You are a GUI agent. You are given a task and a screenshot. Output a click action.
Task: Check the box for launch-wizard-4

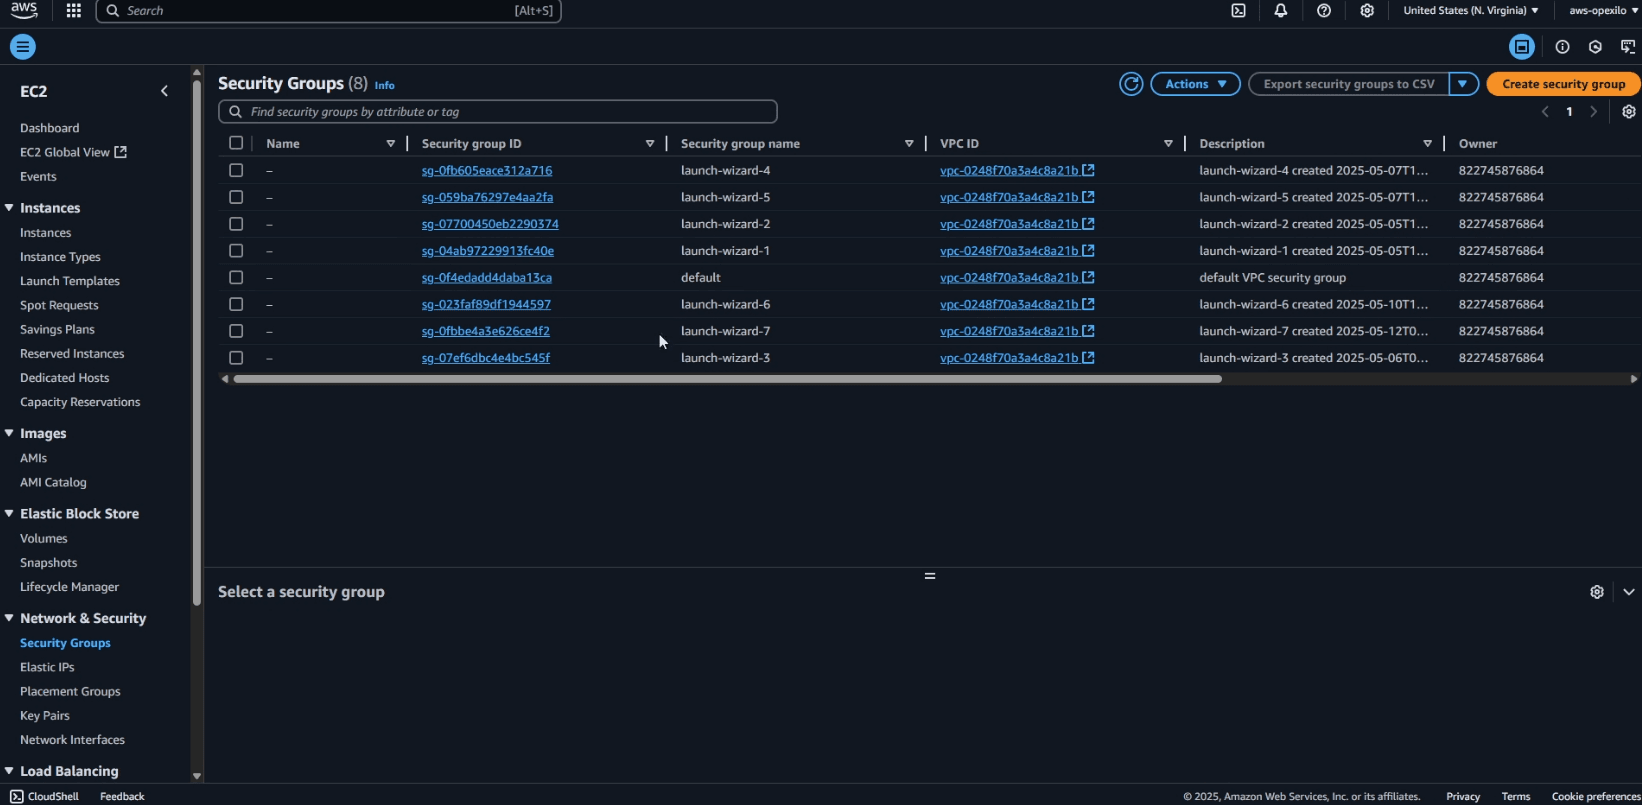click(236, 170)
